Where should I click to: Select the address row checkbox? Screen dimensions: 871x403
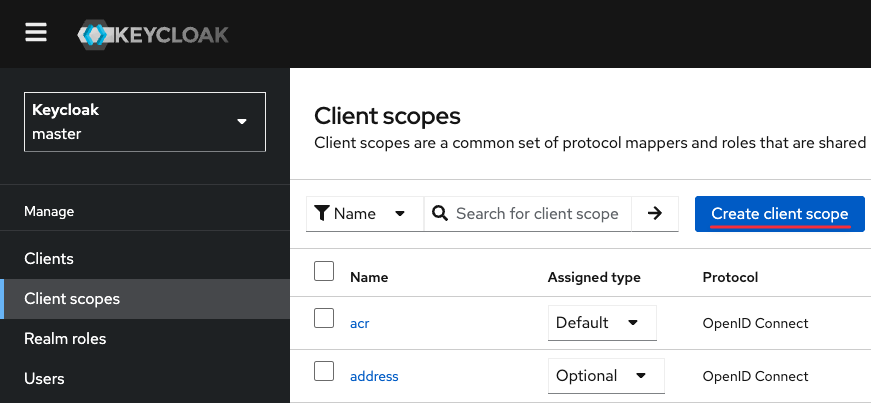pyautogui.click(x=324, y=372)
